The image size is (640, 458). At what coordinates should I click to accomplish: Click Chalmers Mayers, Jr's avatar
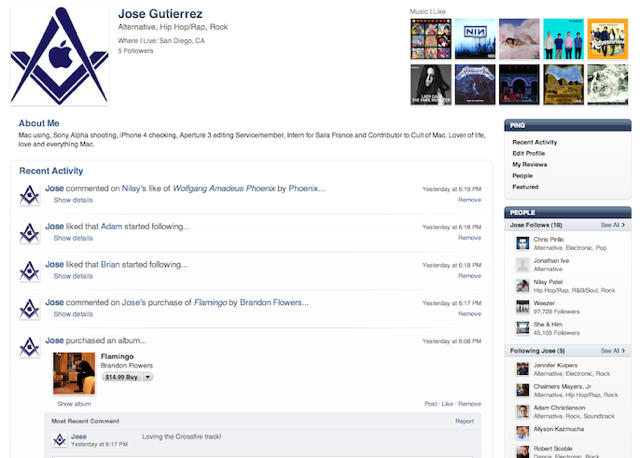click(522, 389)
